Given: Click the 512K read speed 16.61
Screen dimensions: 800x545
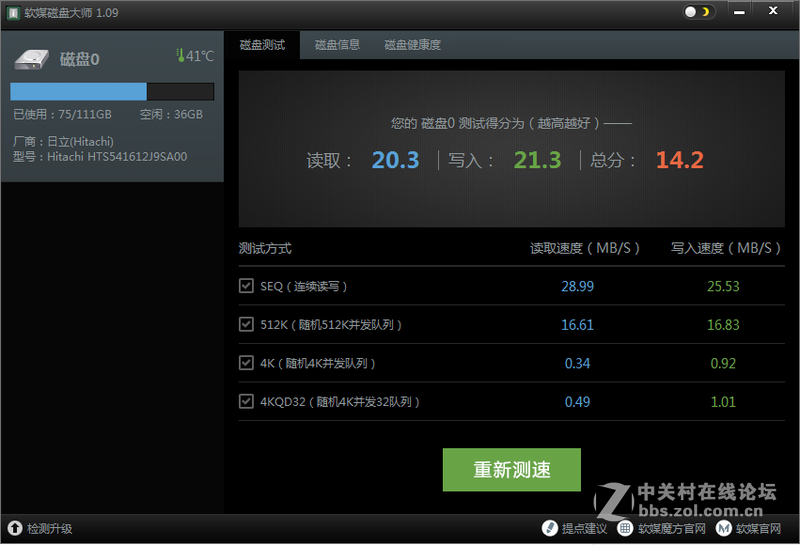Looking at the screenshot, I should click(578, 325).
